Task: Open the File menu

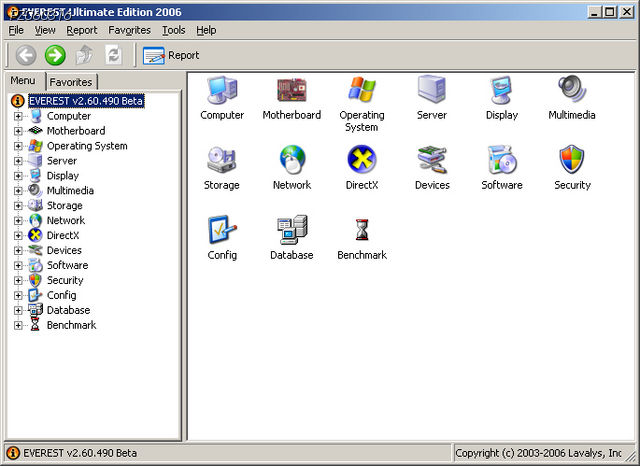Action: pyautogui.click(x=16, y=30)
